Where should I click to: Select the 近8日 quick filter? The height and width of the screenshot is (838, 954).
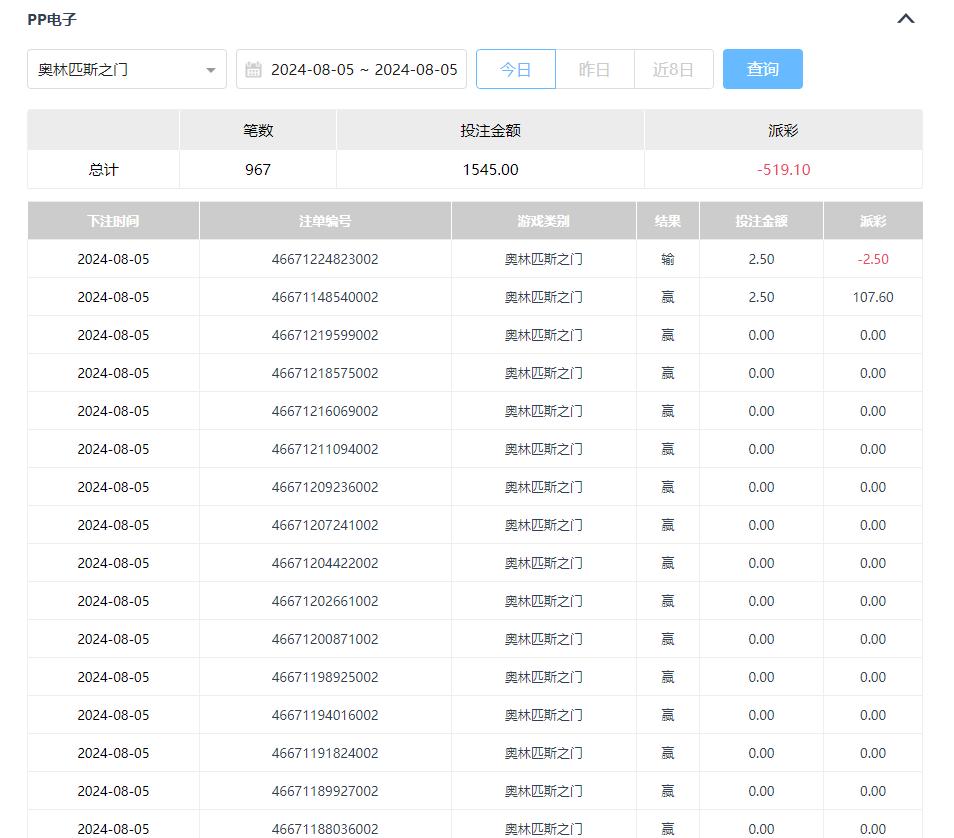[673, 70]
